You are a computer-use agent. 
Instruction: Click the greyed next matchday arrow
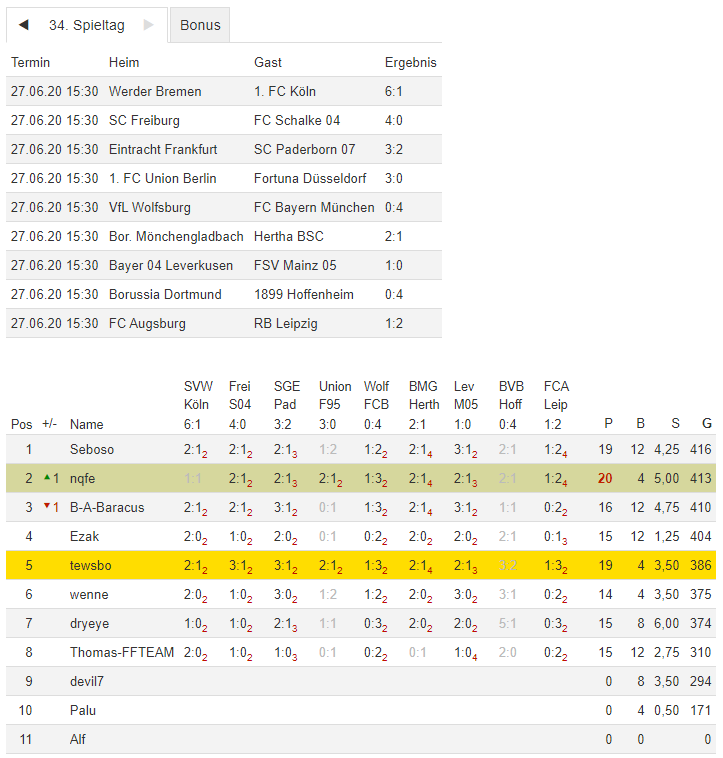149,25
